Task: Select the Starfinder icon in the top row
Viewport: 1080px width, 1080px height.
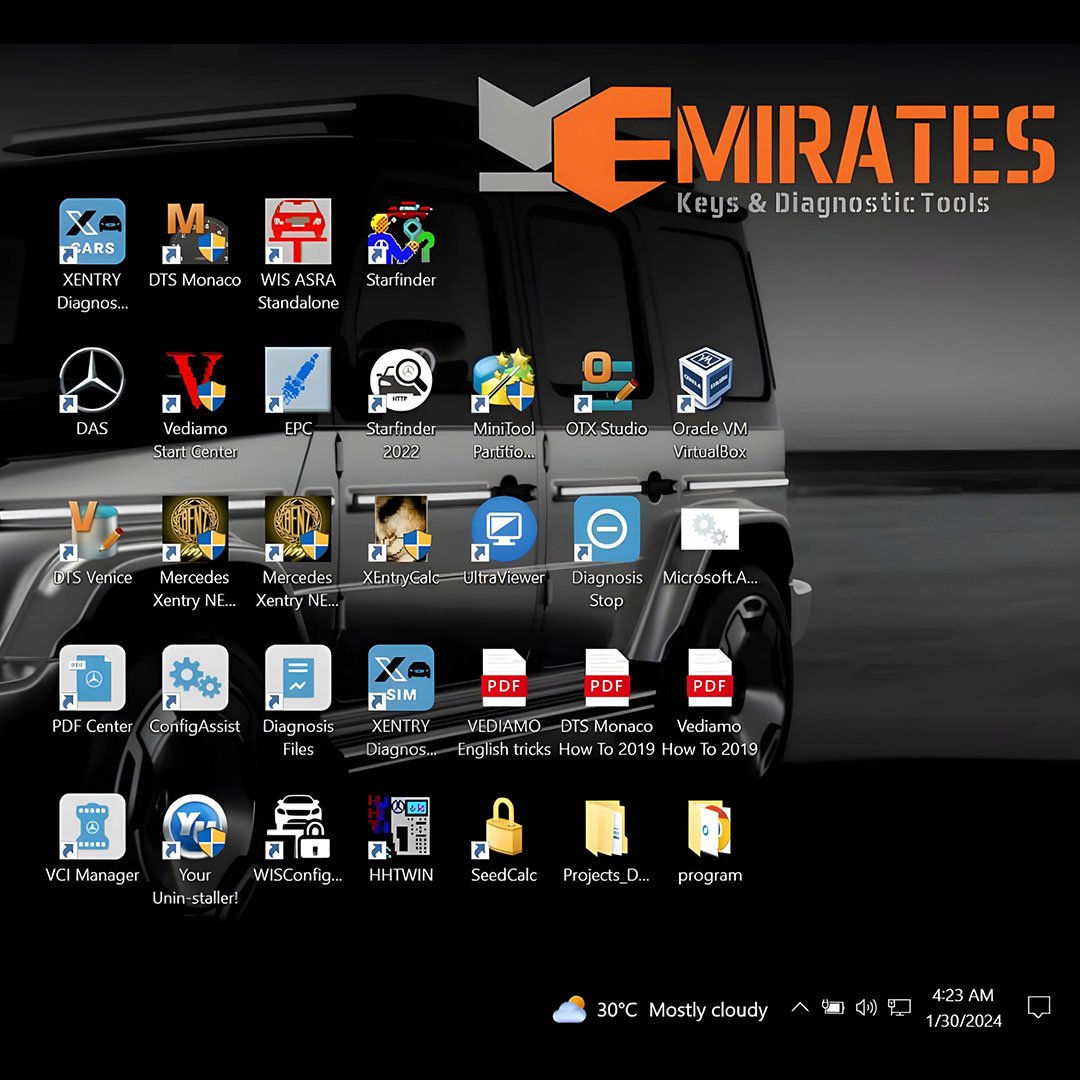Action: pyautogui.click(x=401, y=232)
